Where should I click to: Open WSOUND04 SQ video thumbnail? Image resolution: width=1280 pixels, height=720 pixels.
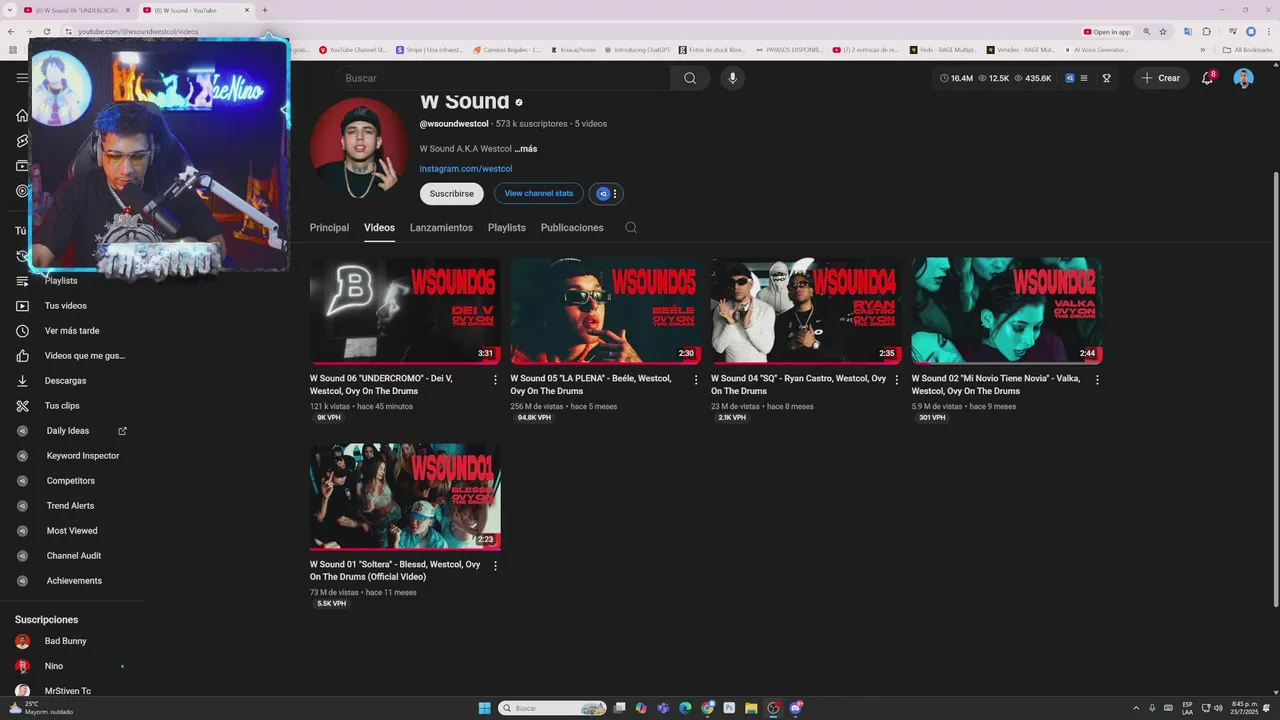(x=806, y=311)
